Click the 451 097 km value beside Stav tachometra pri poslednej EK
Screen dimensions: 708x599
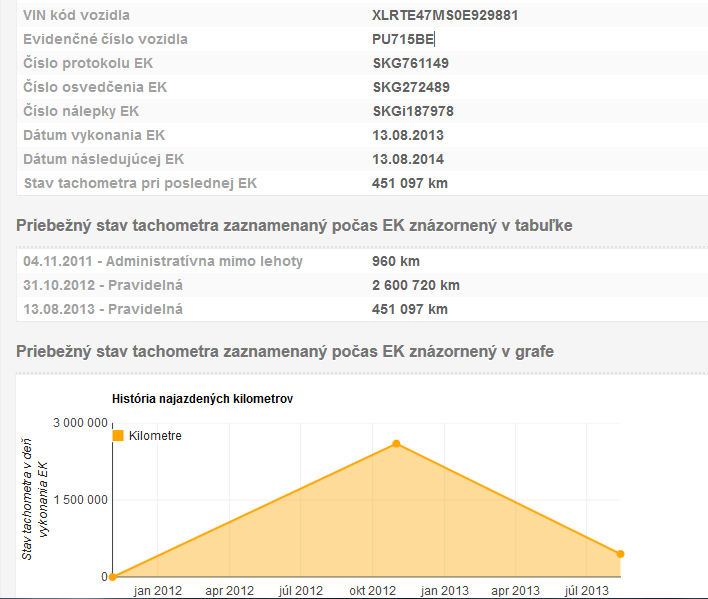tap(410, 183)
